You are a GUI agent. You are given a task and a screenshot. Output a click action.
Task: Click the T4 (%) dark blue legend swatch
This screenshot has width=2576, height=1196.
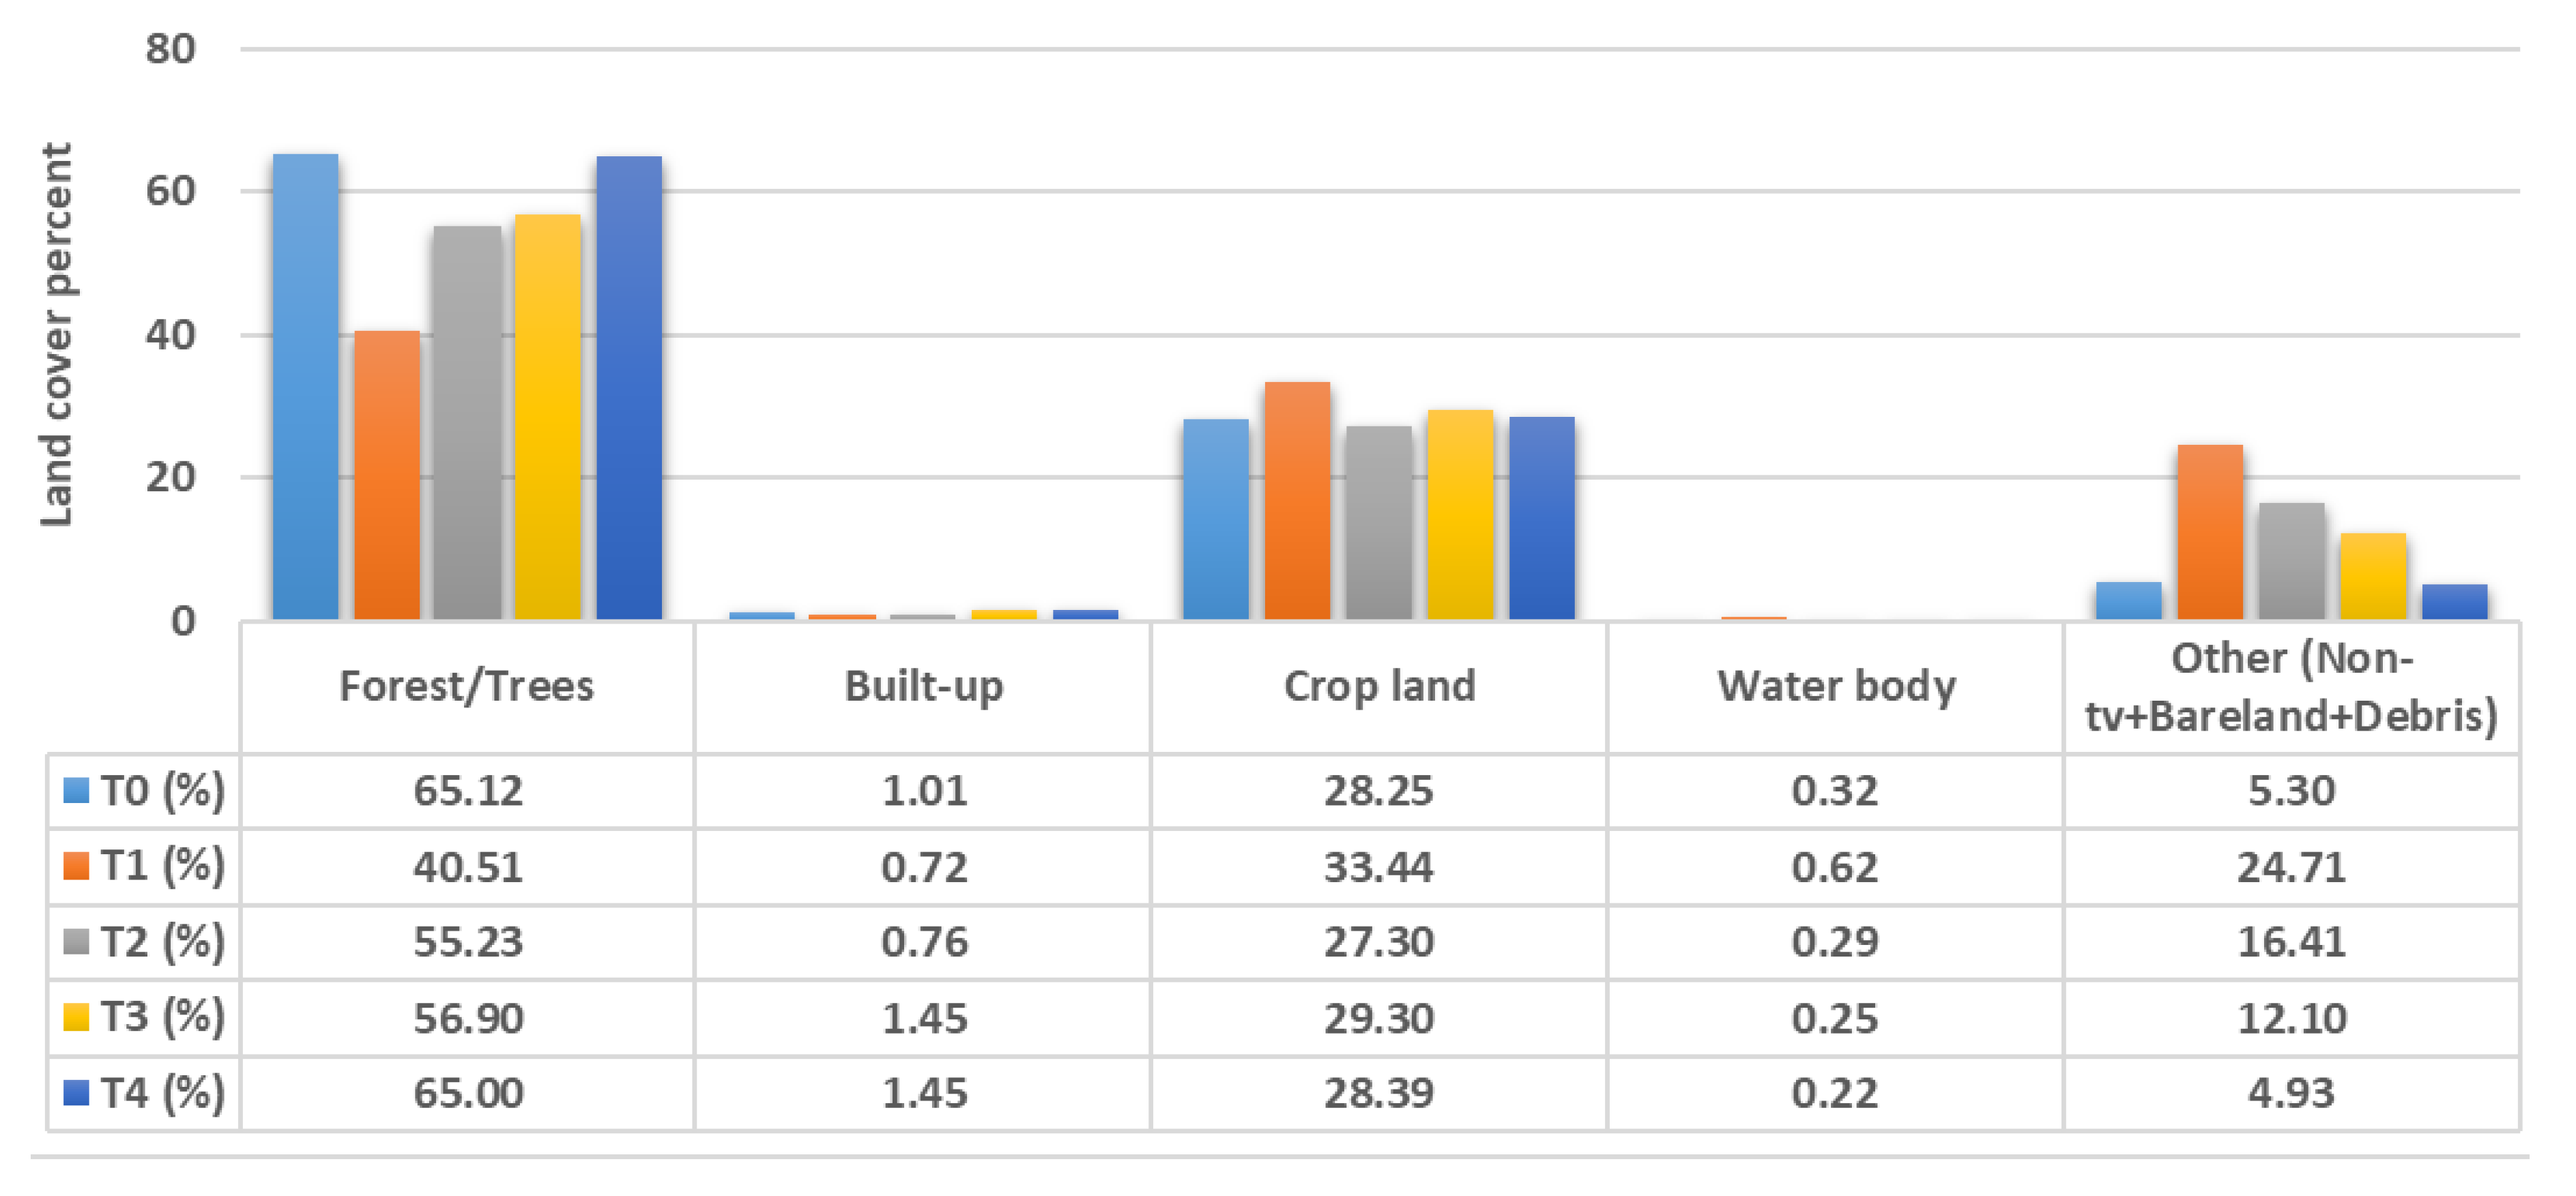pos(76,1093)
